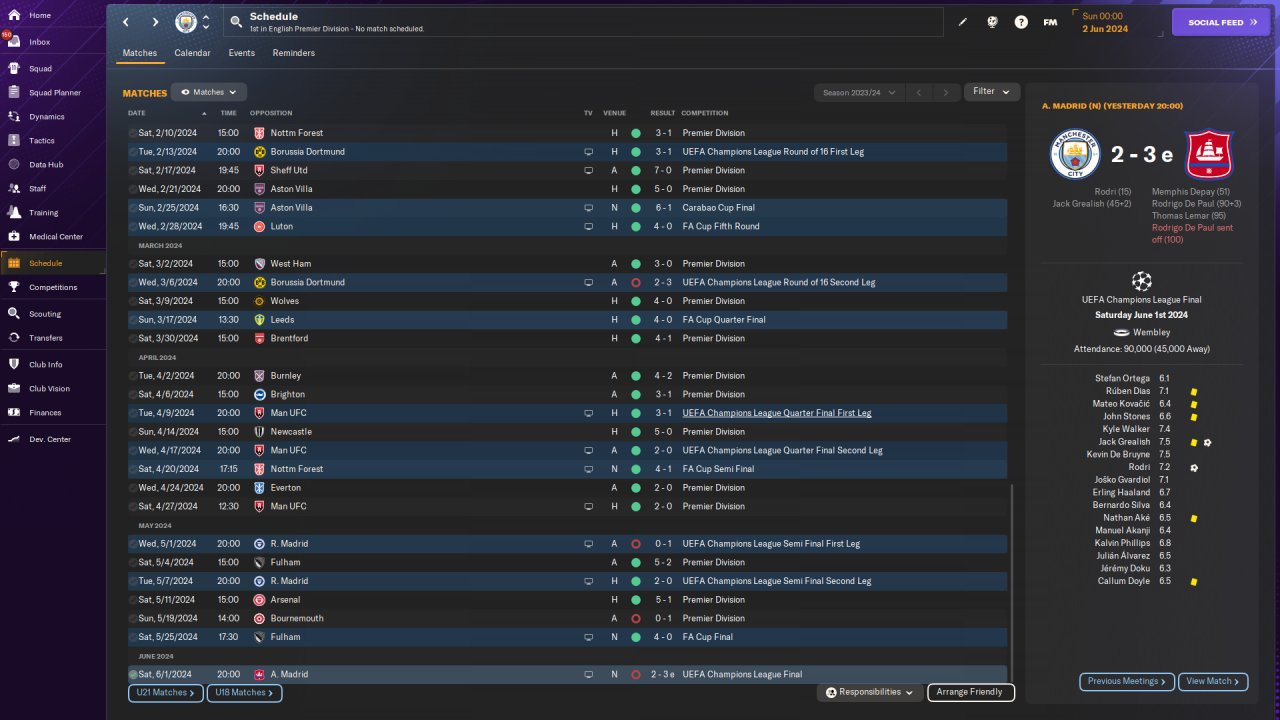This screenshot has width=1280, height=720.
Task: Open the Training sidebar icon
Action: (x=14, y=212)
